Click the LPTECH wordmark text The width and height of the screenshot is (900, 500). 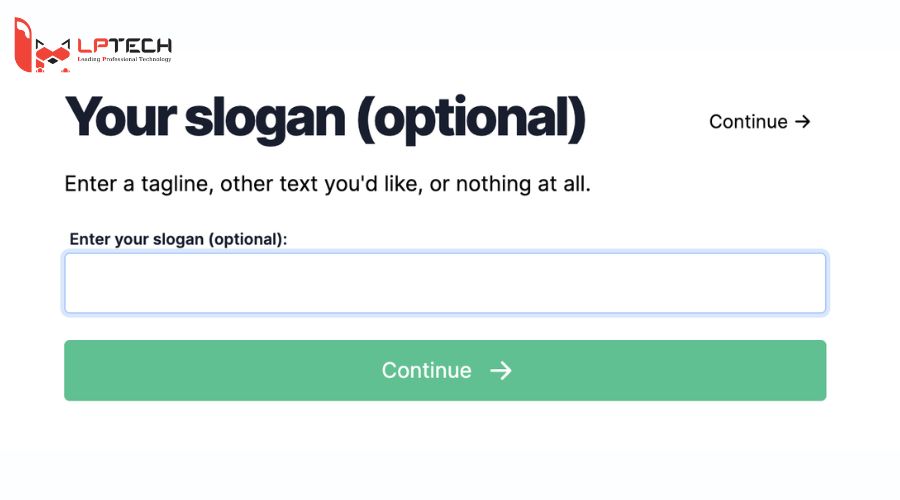[124, 45]
